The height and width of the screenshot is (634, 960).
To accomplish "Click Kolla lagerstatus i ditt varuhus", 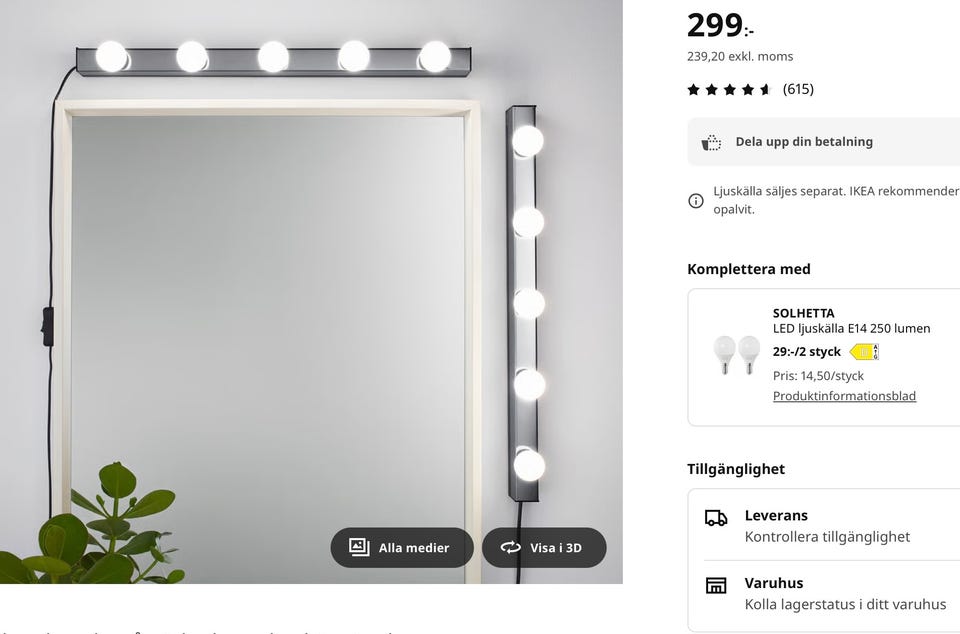I will pos(845,604).
